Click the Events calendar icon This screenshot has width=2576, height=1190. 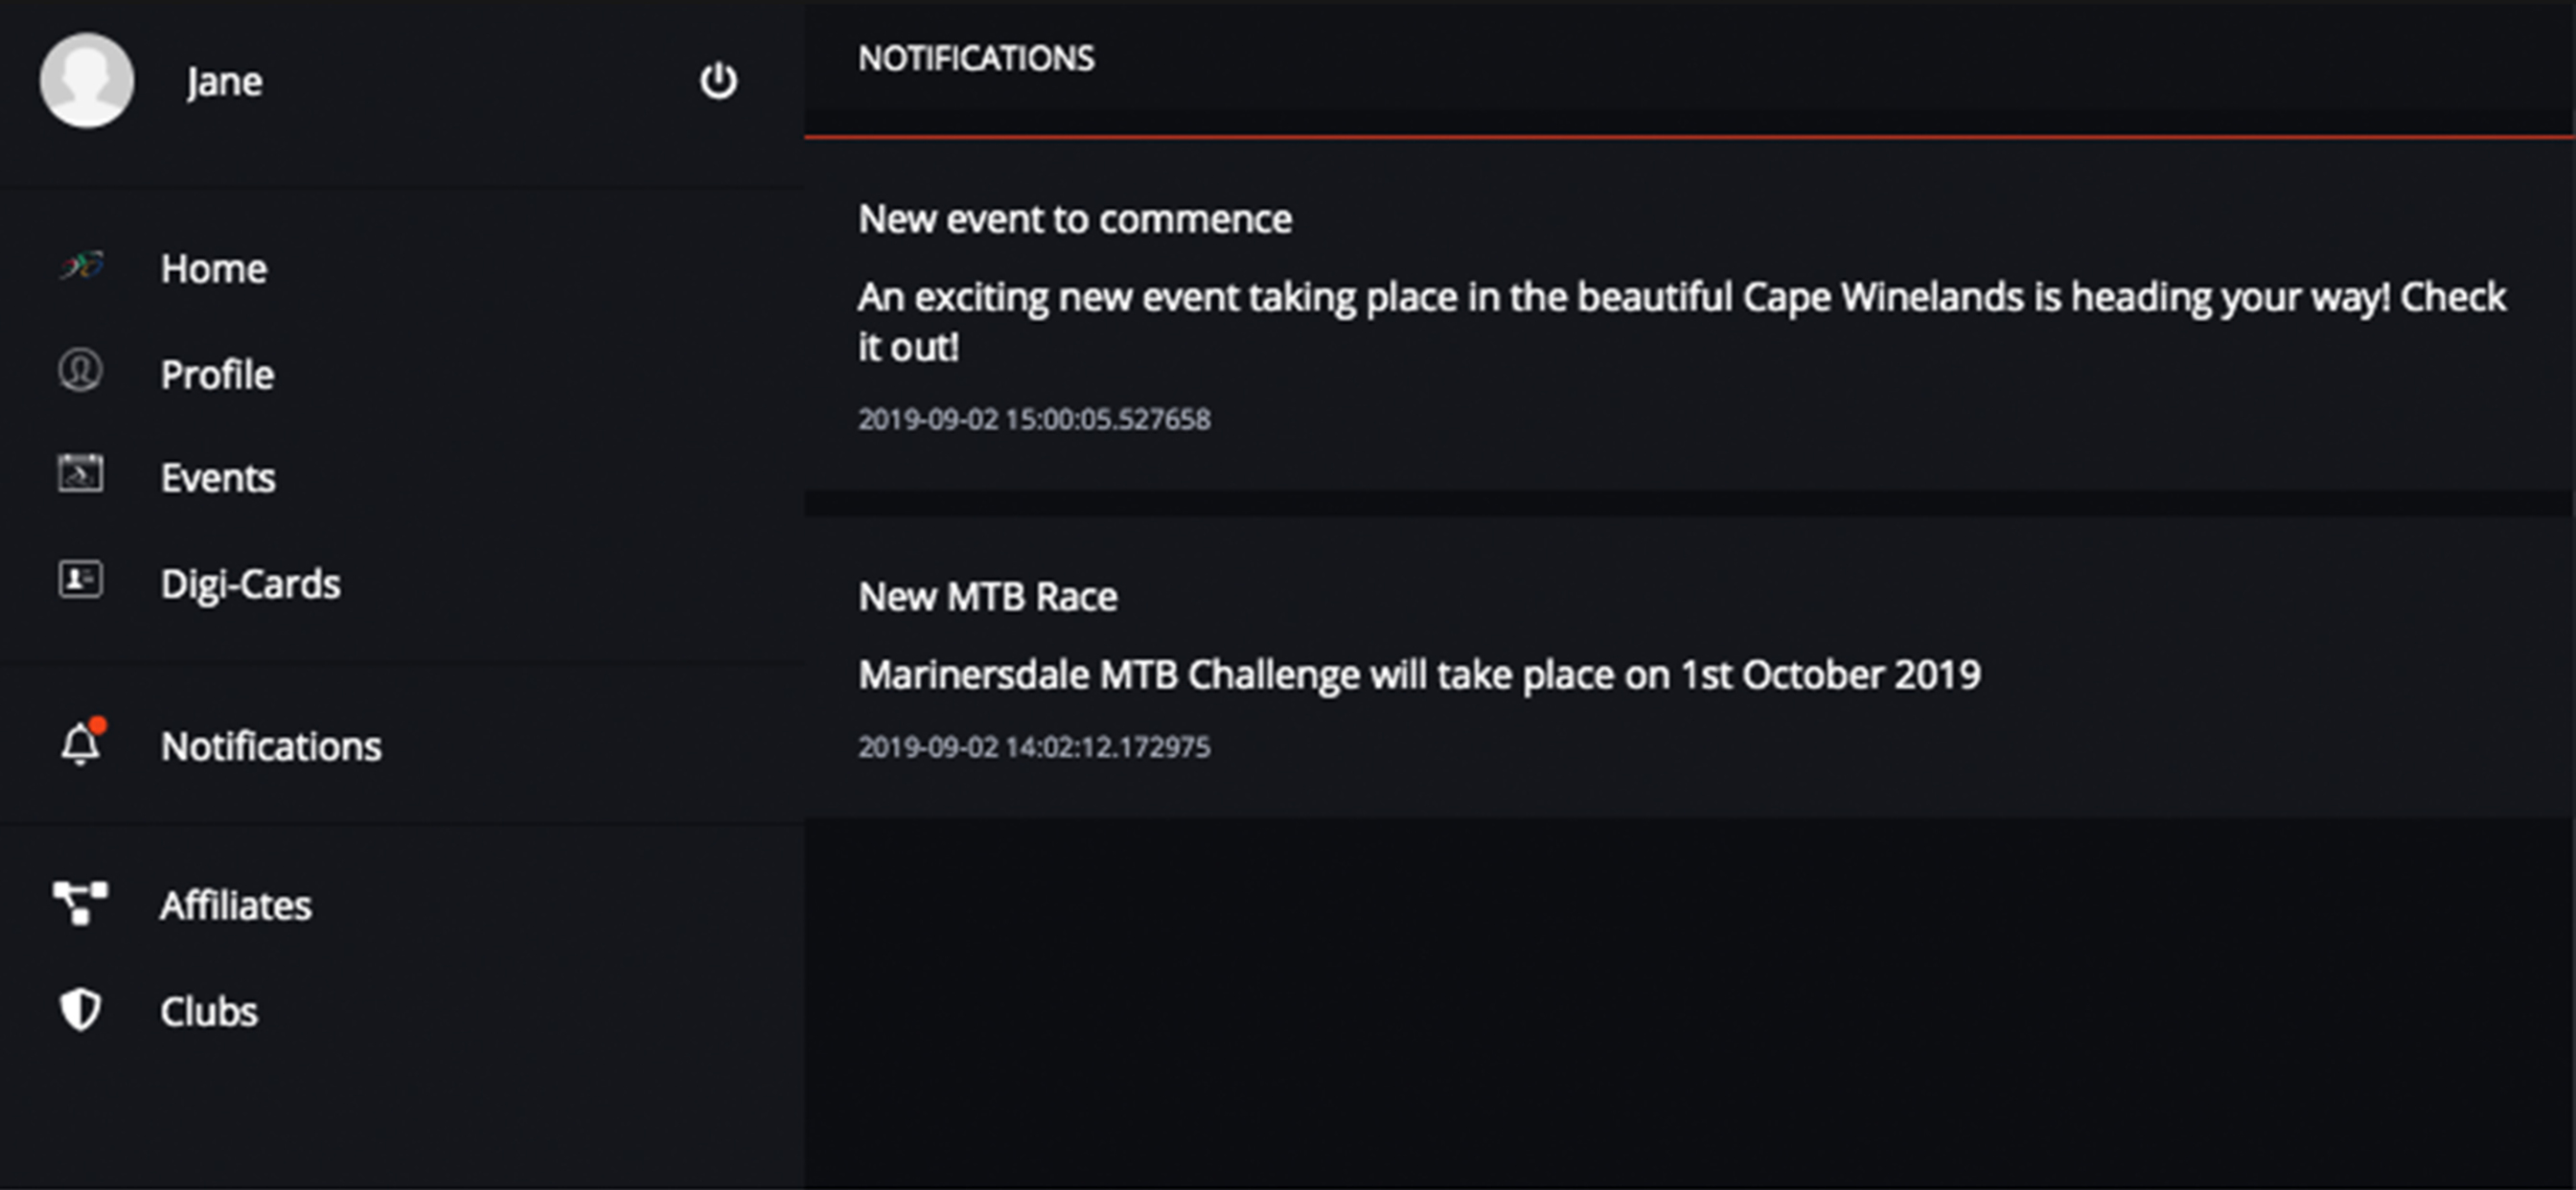point(80,474)
